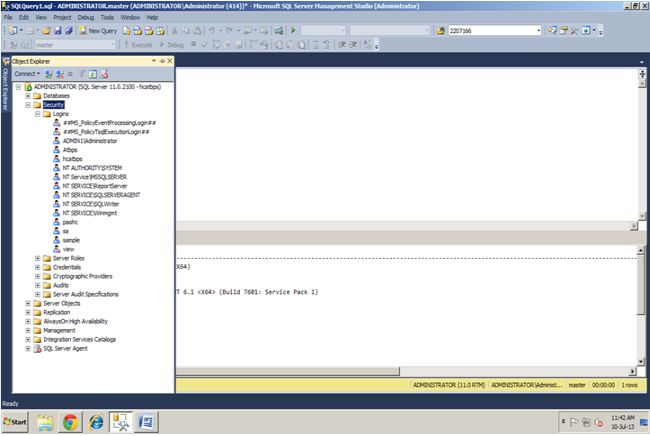
Task: Click the last red Object Explorer toolbar icon
Action: tap(104, 74)
